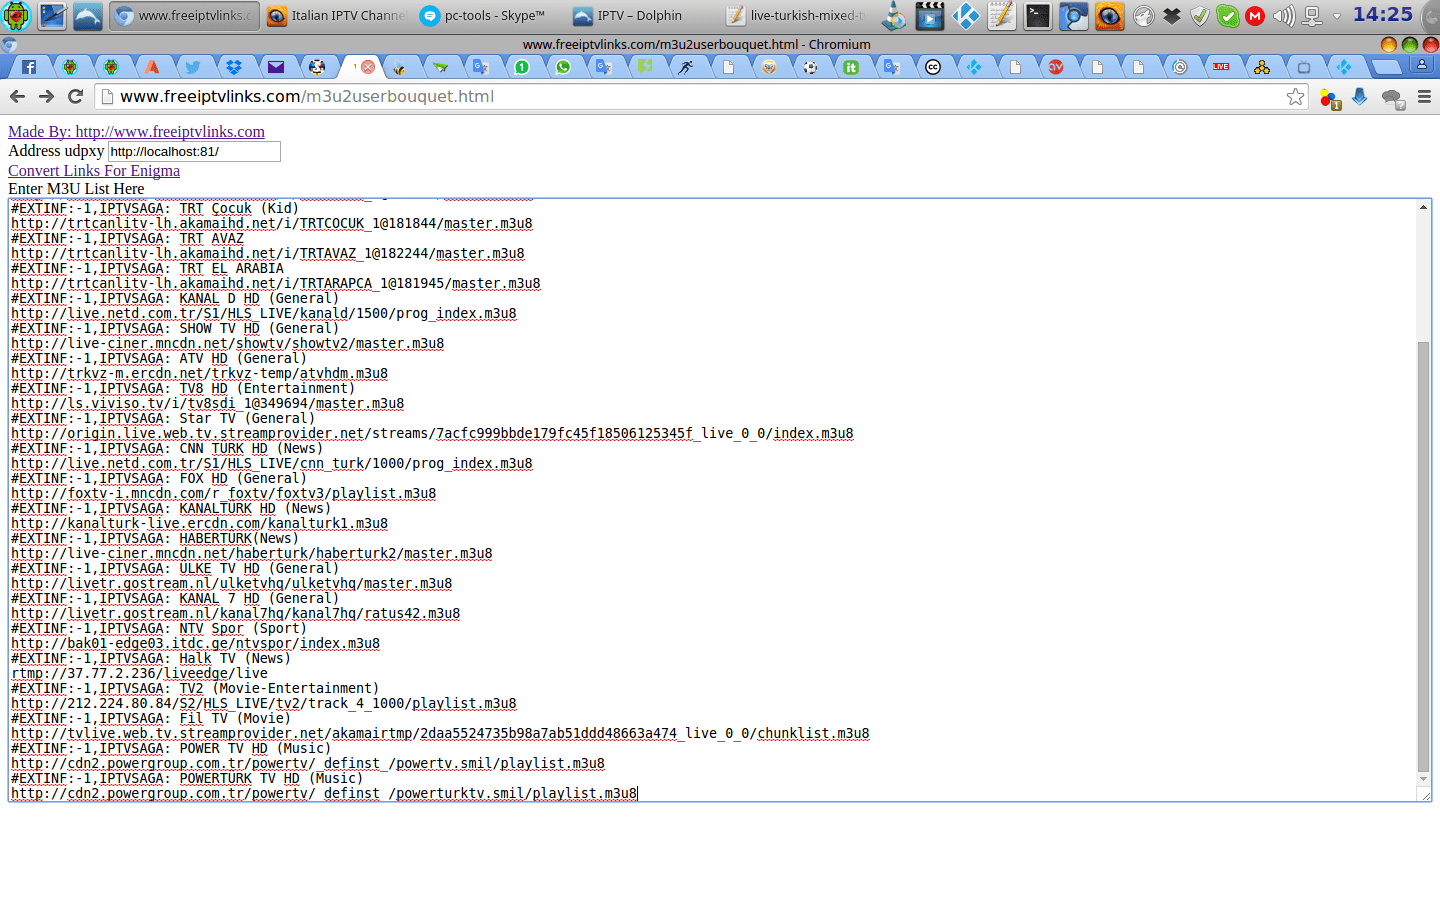This screenshot has width=1440, height=900.
Task: Click the speech bubble extension icon
Action: [1392, 98]
